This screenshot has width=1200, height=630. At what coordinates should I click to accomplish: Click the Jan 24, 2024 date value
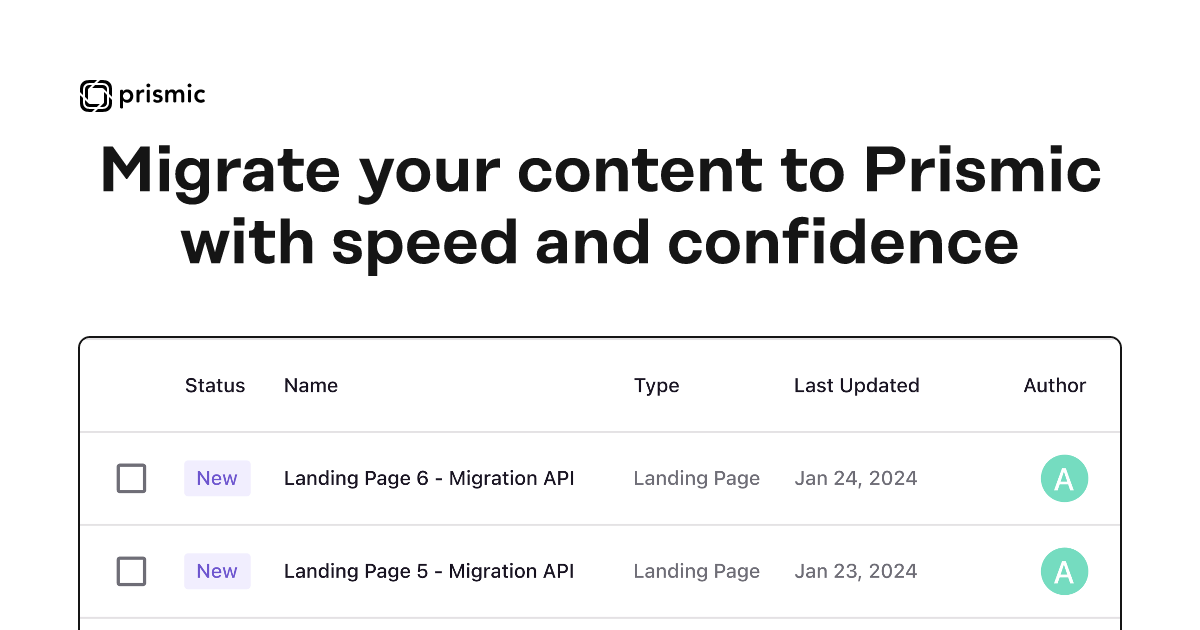point(856,478)
